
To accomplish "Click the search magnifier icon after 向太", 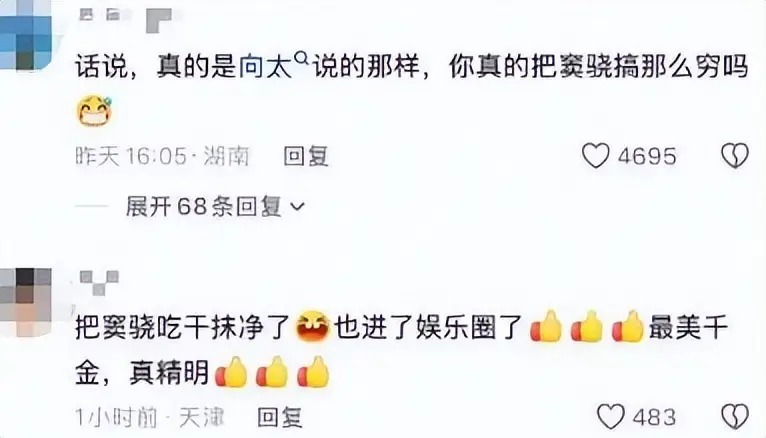I will pyautogui.click(x=302, y=59).
